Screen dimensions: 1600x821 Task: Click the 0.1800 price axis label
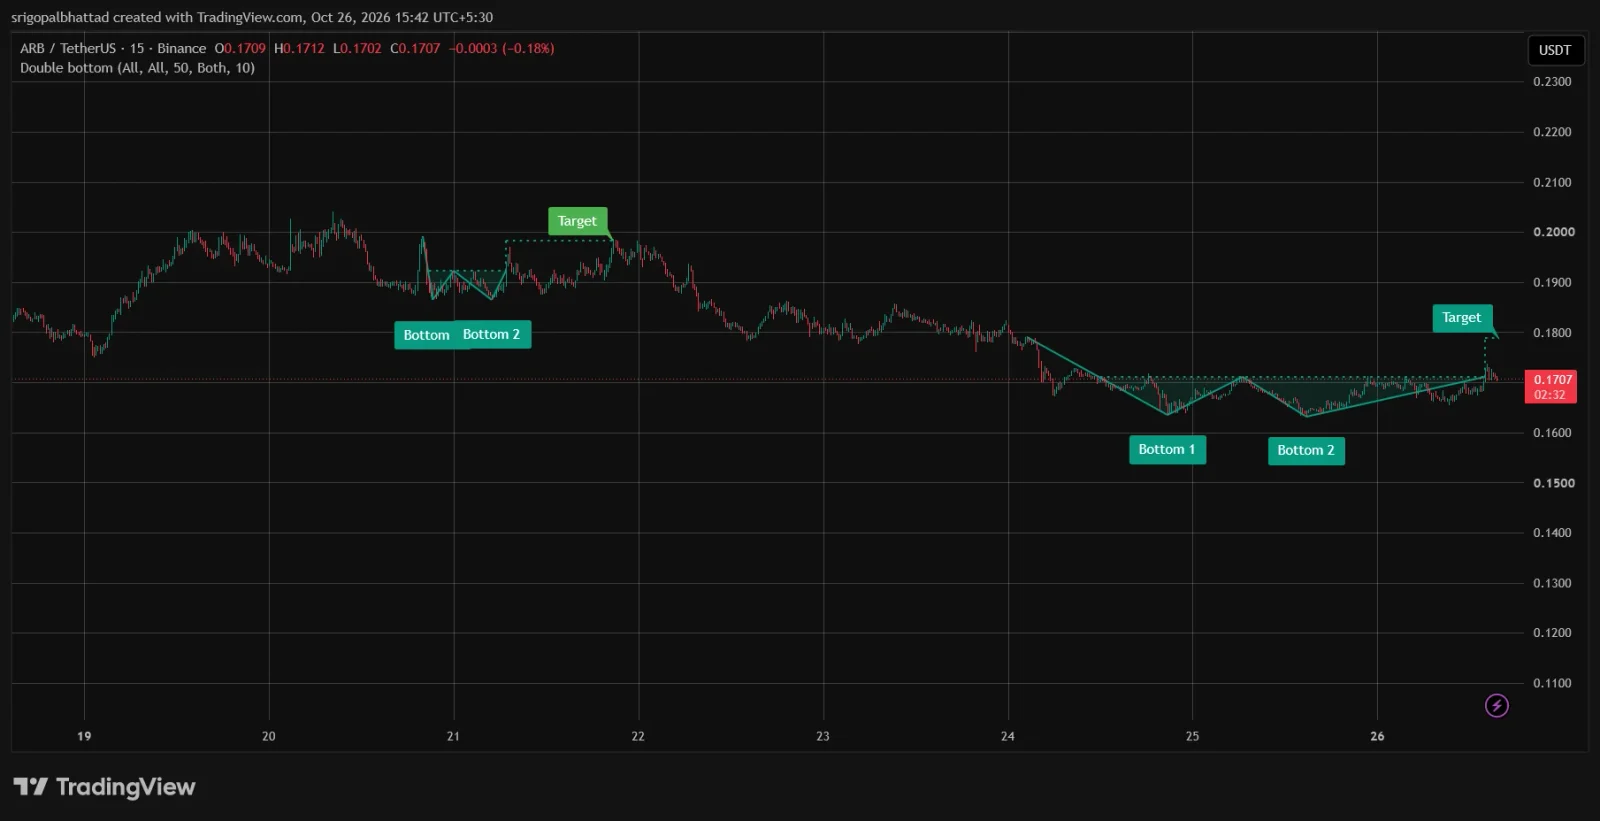point(1552,333)
